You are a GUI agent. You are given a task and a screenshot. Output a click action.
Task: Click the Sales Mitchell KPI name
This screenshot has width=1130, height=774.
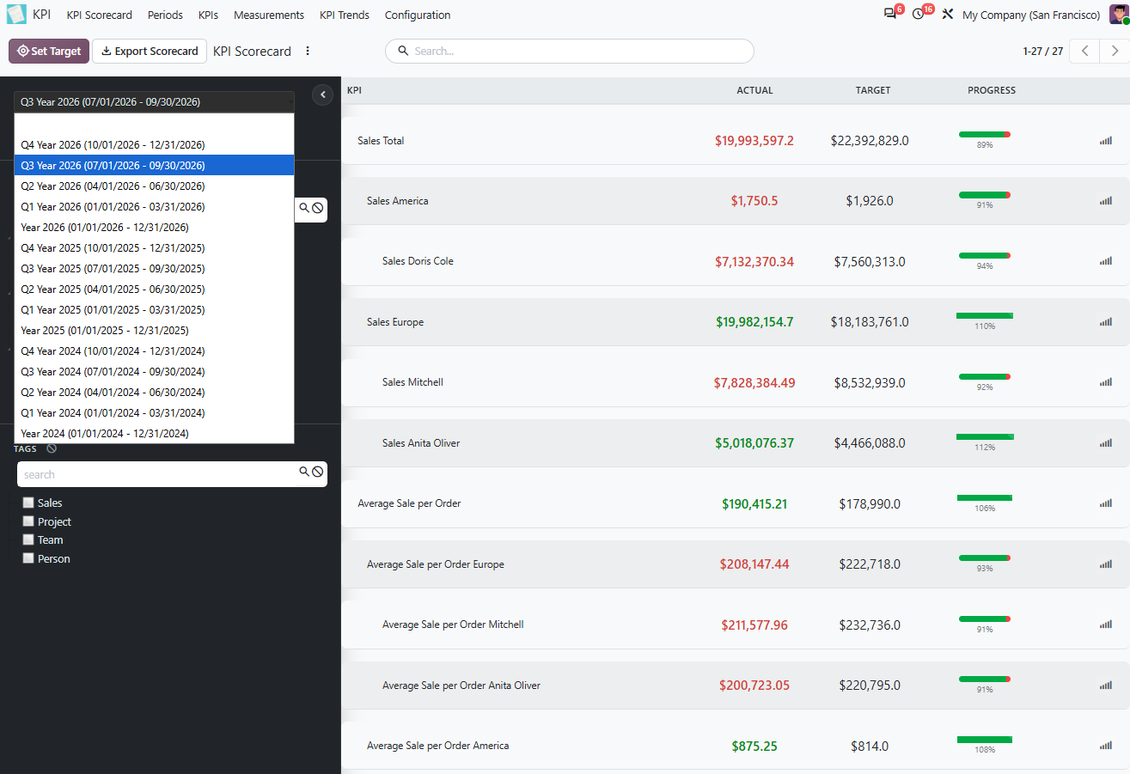(x=413, y=382)
